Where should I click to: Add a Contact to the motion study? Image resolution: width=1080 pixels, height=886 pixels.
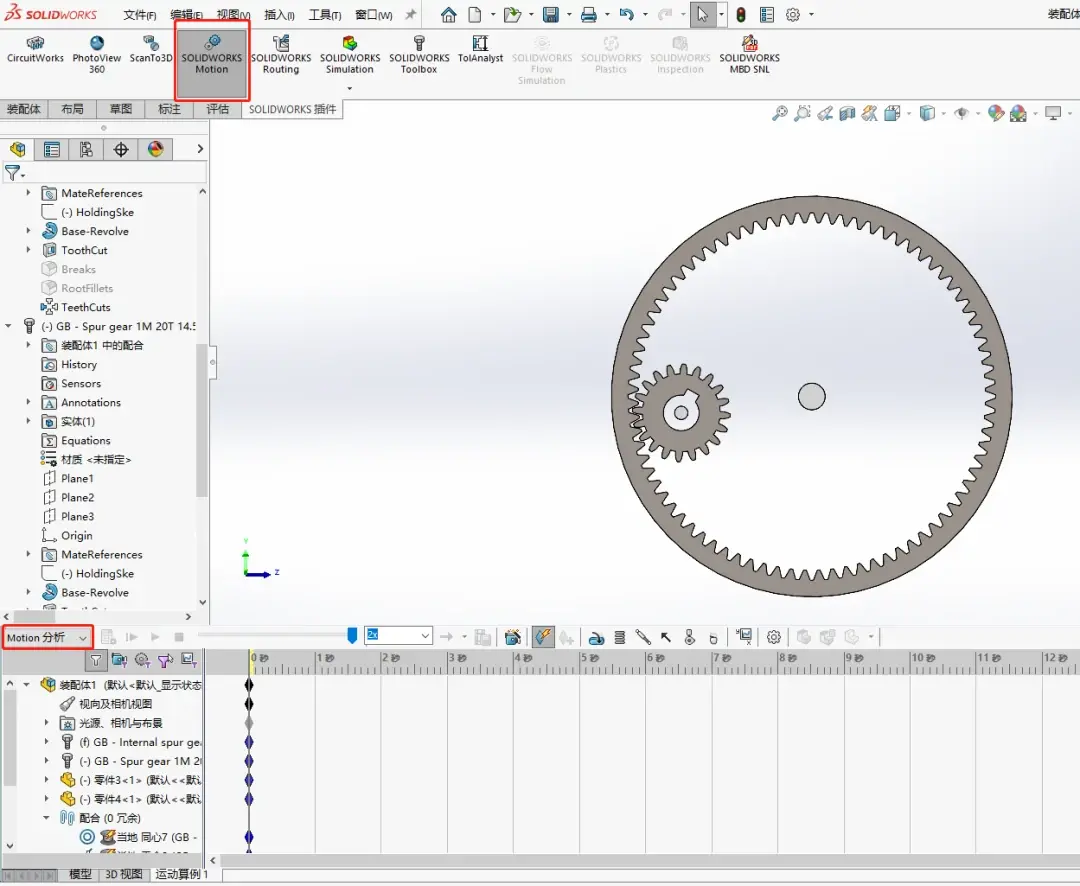[x=689, y=638]
